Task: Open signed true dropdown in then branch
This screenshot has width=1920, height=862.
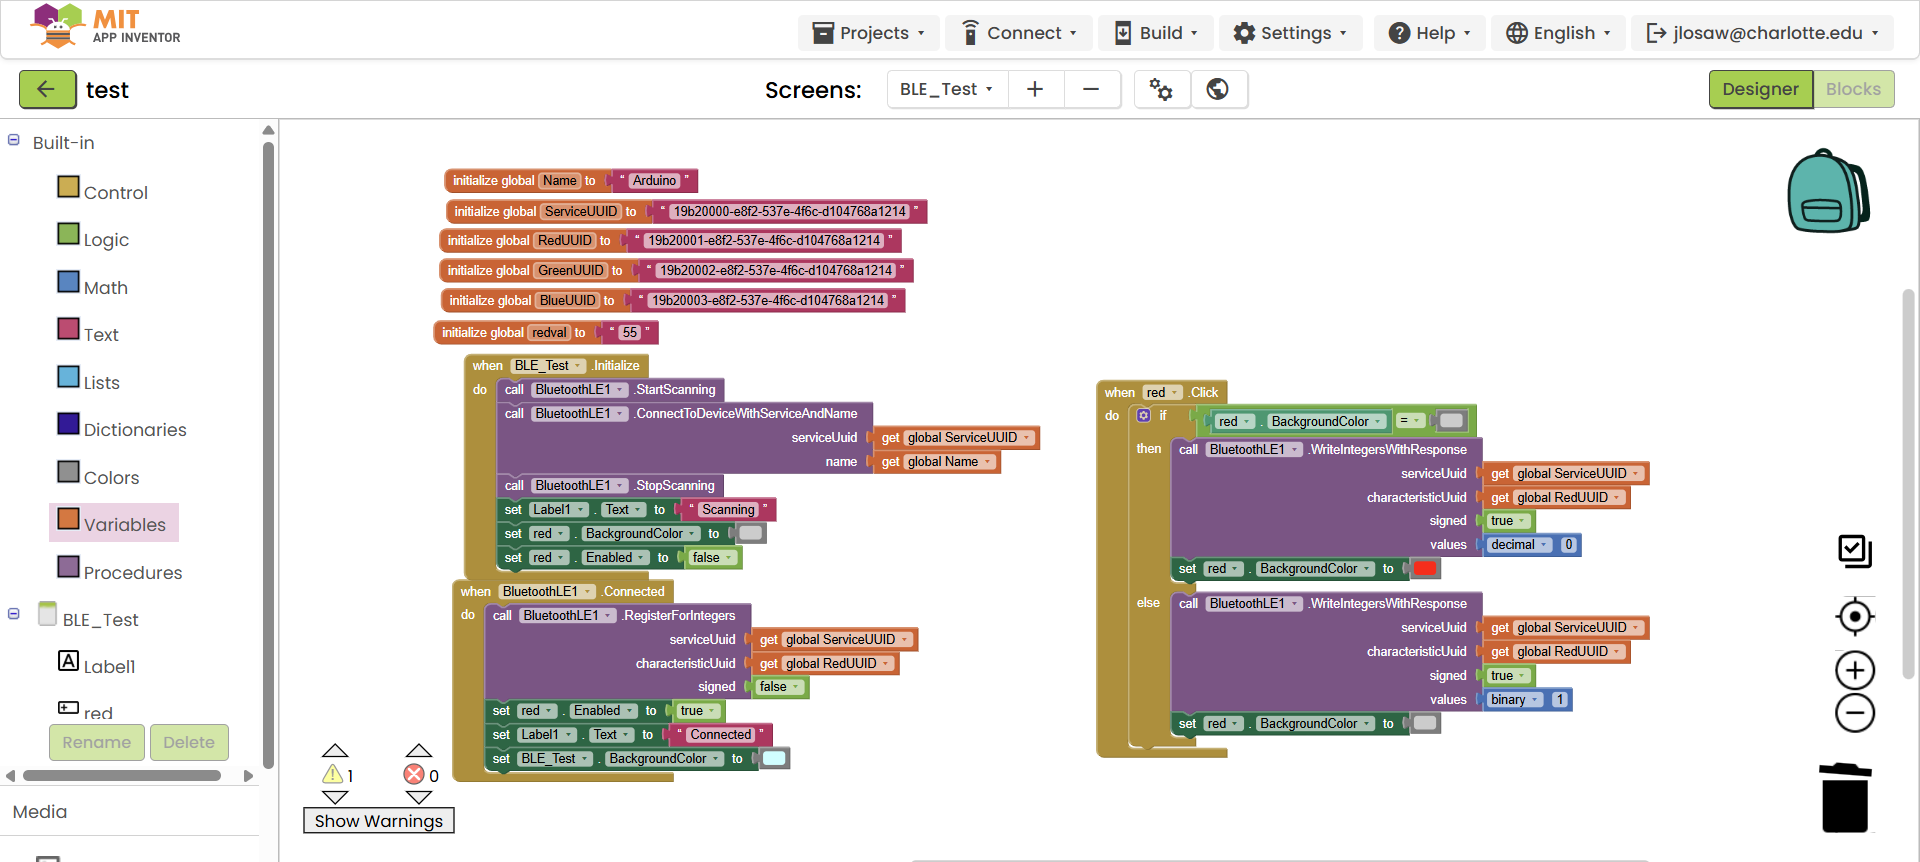Action: [1508, 521]
